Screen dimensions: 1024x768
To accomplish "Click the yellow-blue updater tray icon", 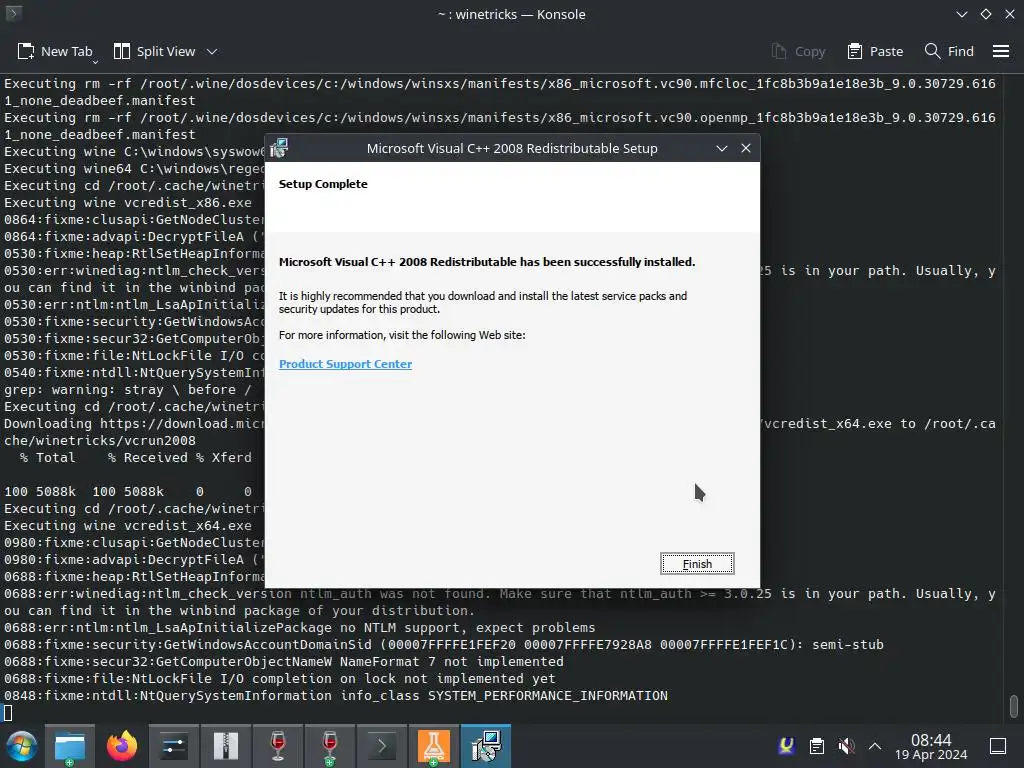I will click(787, 745).
